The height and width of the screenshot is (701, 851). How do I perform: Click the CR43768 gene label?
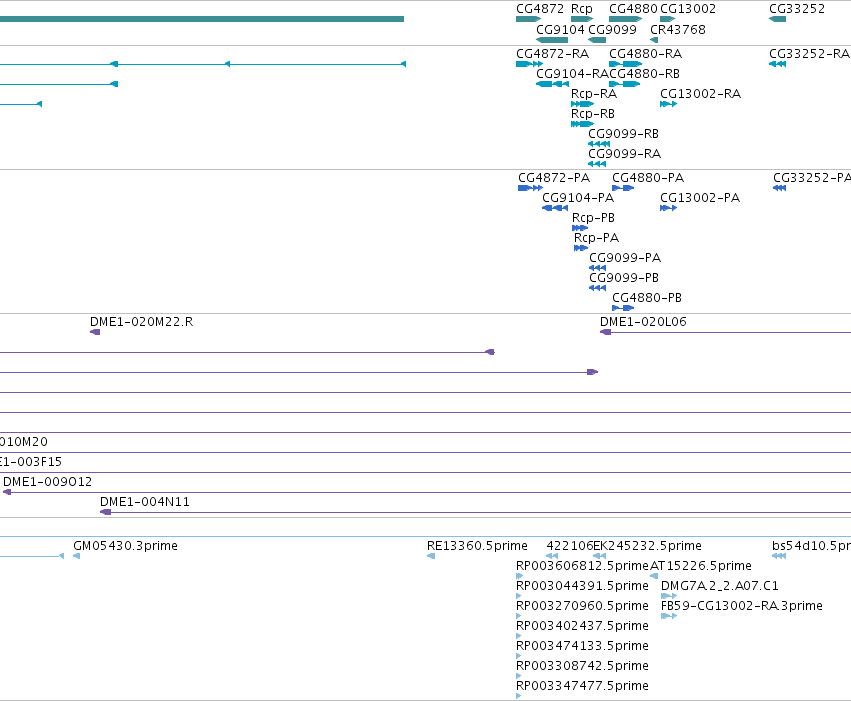pos(678,29)
